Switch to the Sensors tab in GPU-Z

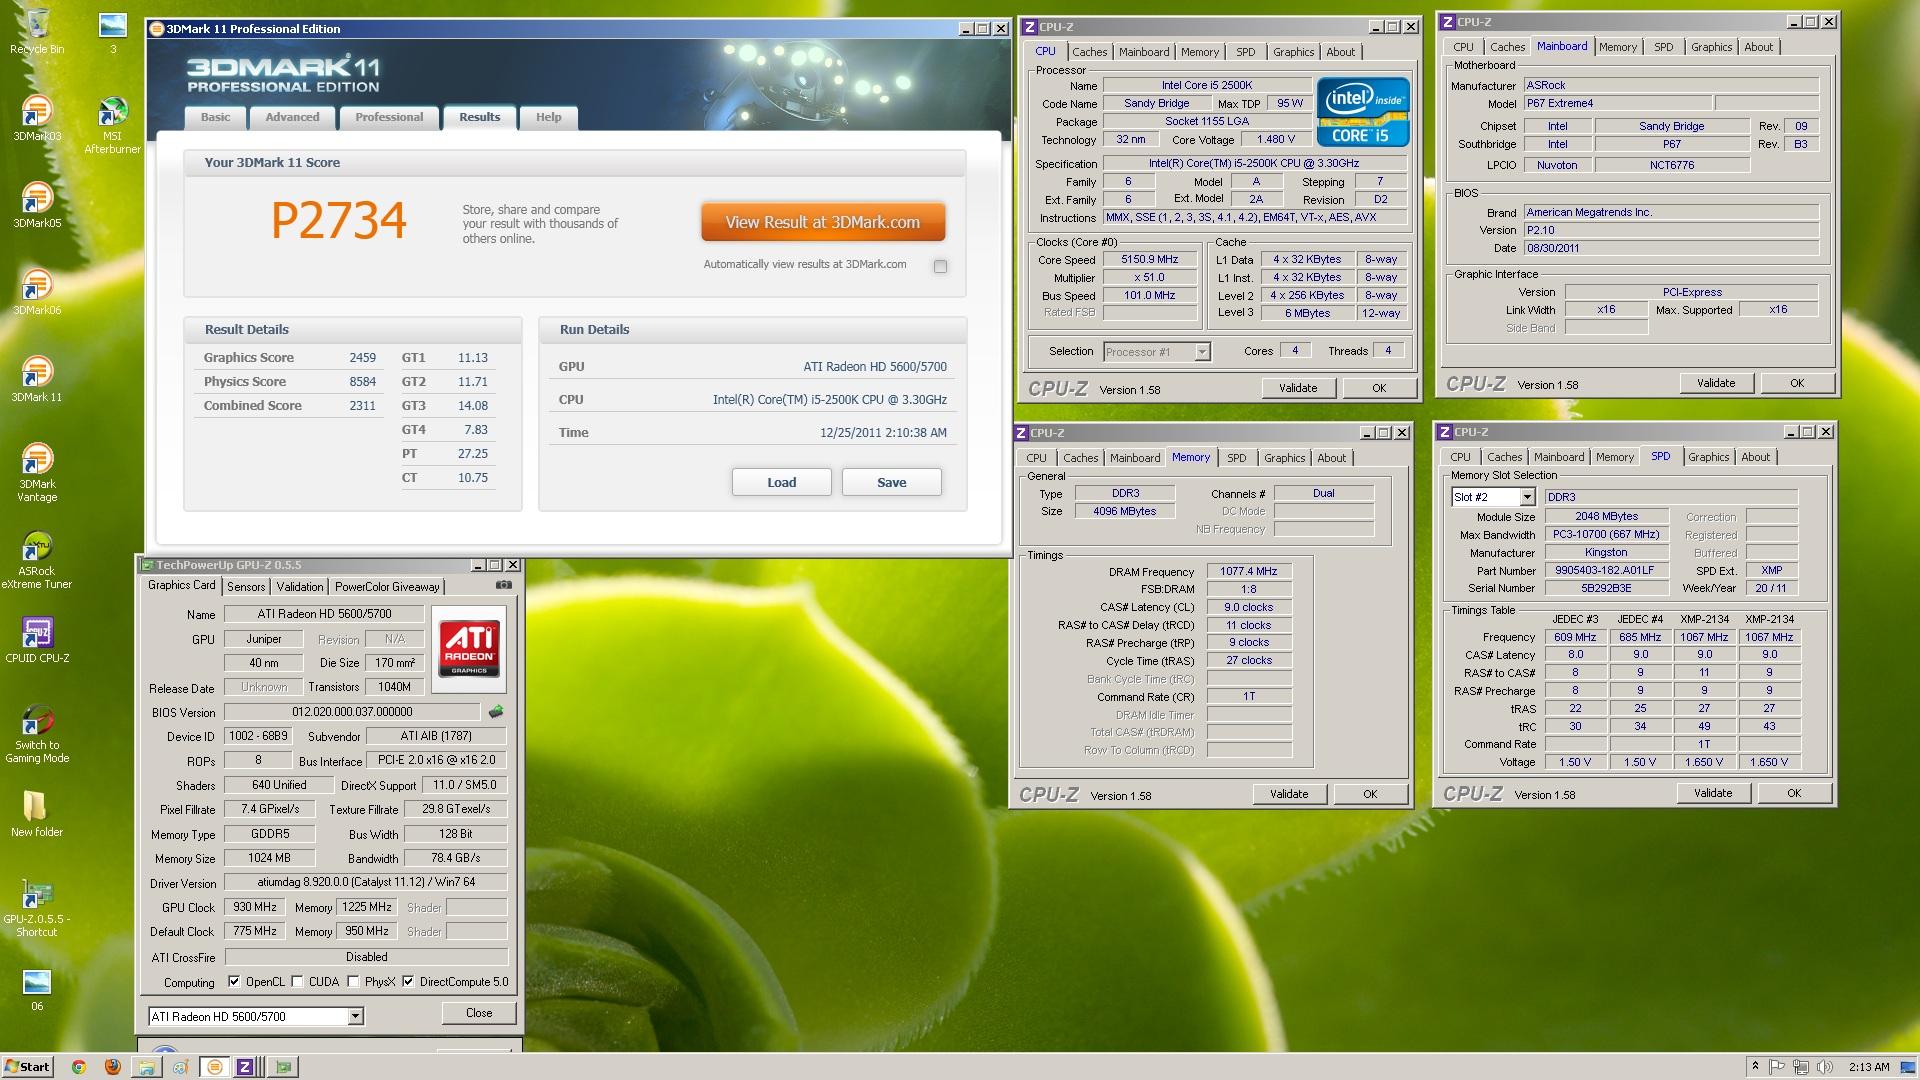(246, 587)
